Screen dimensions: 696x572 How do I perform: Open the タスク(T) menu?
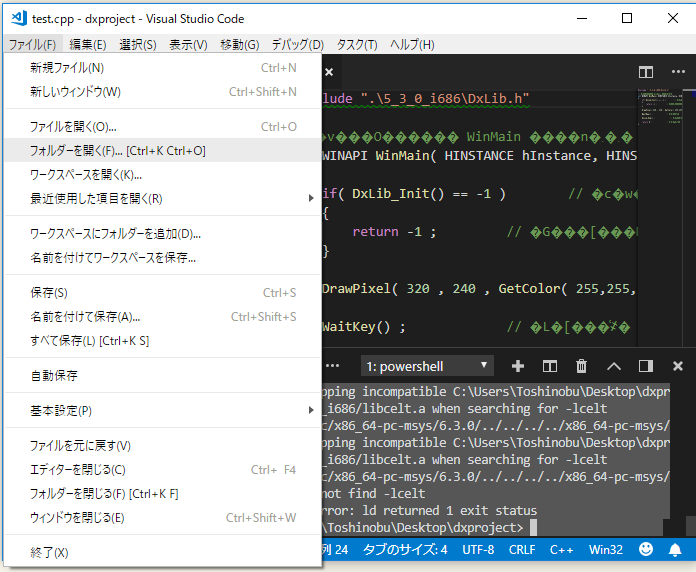[357, 44]
